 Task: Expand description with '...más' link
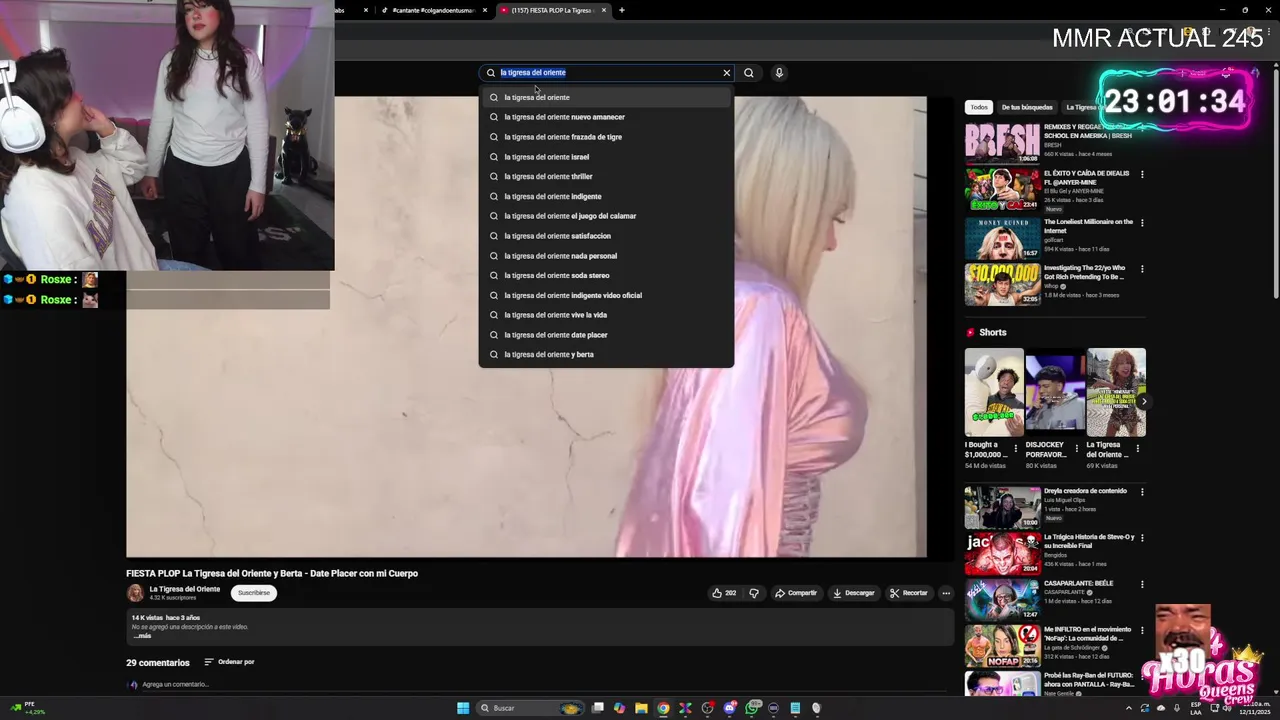pyautogui.click(x=143, y=636)
